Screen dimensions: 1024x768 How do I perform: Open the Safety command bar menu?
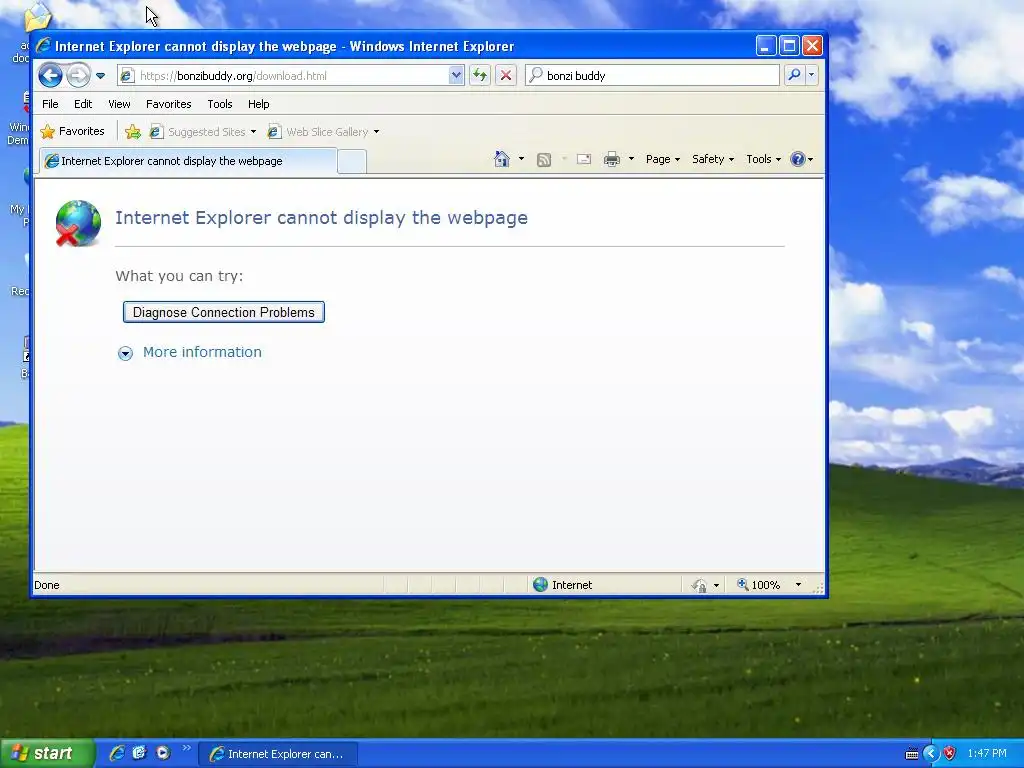pyautogui.click(x=712, y=159)
